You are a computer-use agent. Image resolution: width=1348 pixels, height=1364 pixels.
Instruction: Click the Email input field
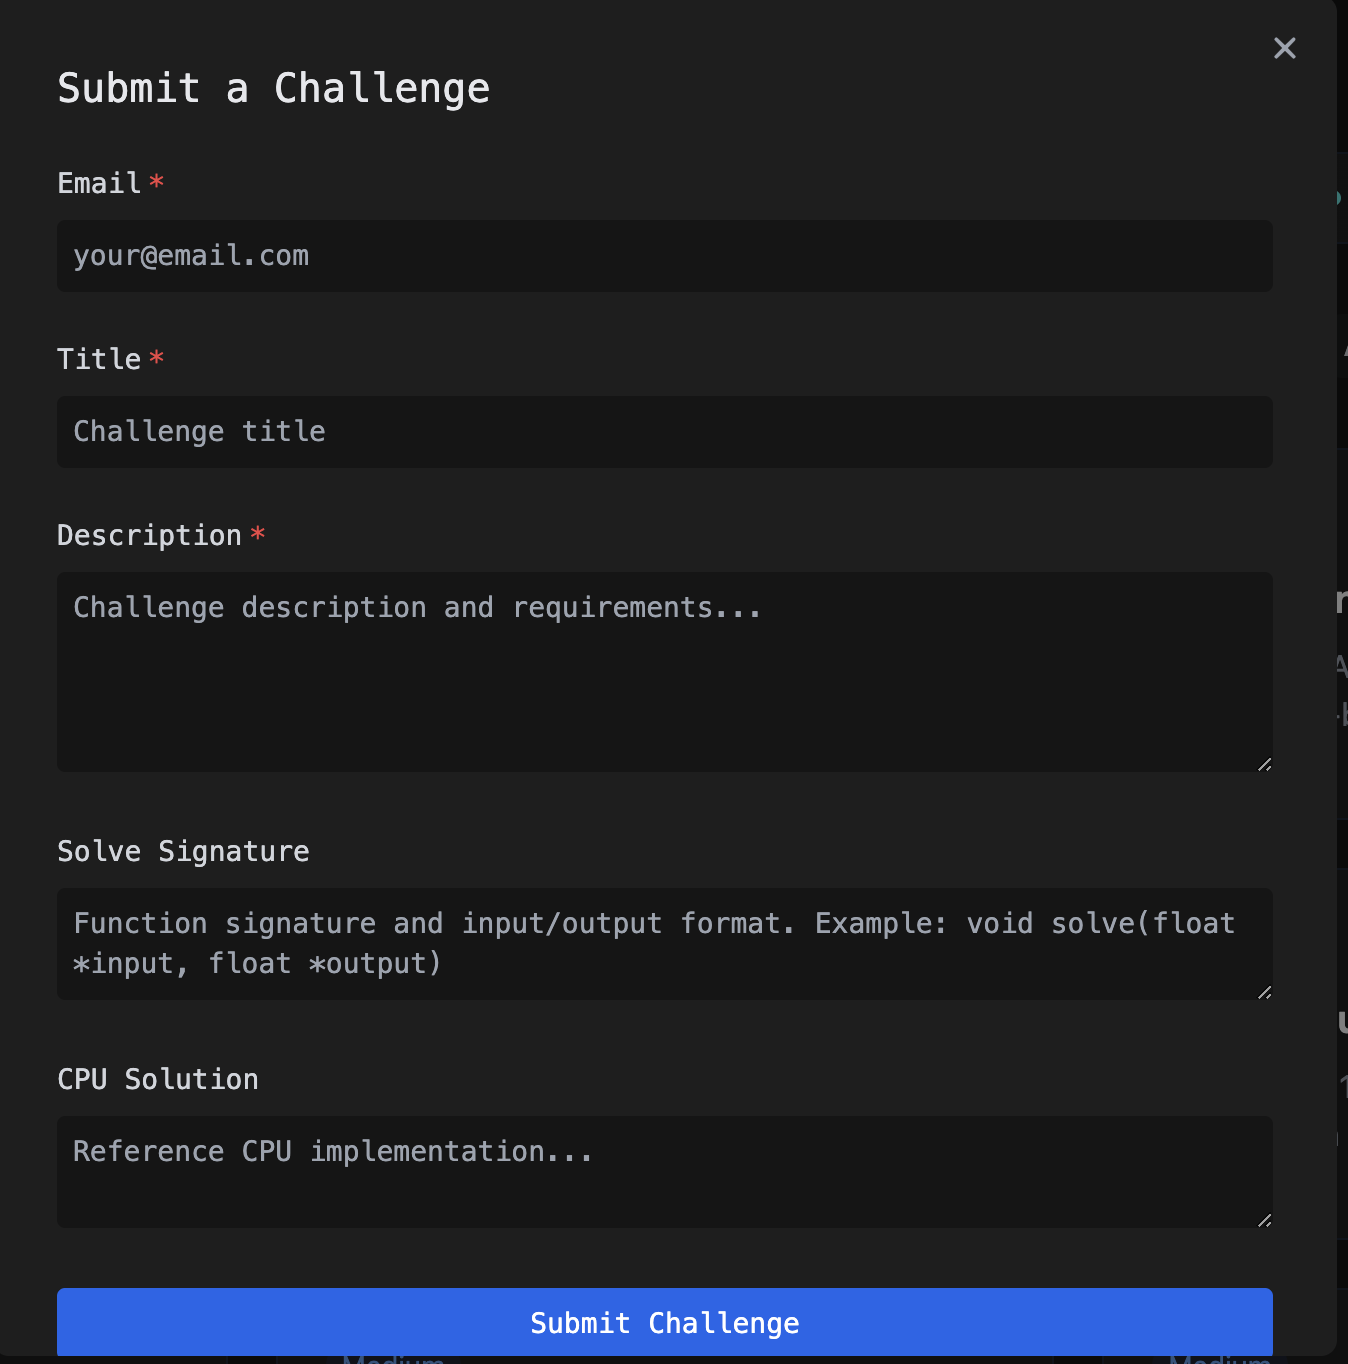(x=664, y=256)
